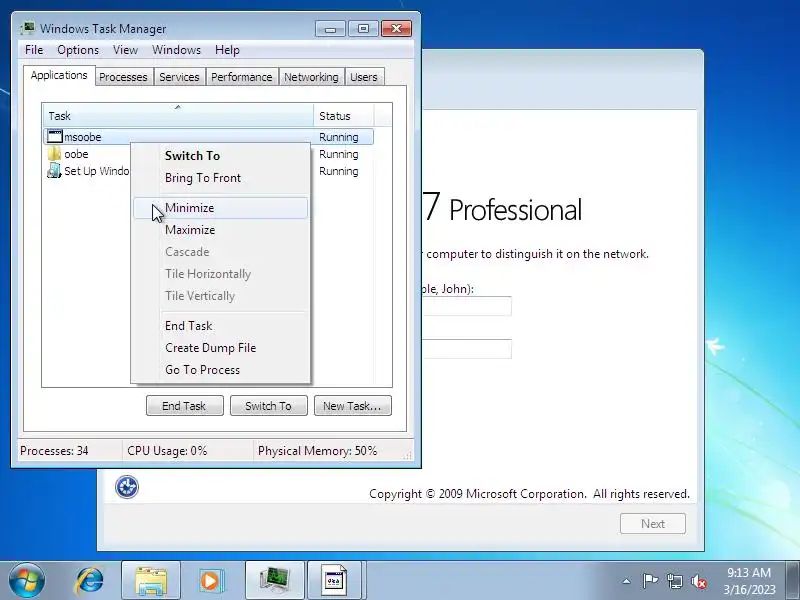Open the Start menu orb
Viewport: 800px width, 600px height.
(27, 580)
